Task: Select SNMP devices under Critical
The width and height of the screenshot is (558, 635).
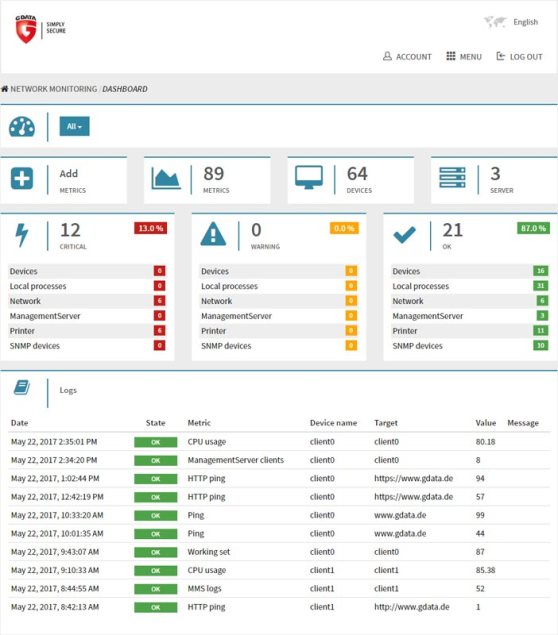Action: (x=87, y=346)
